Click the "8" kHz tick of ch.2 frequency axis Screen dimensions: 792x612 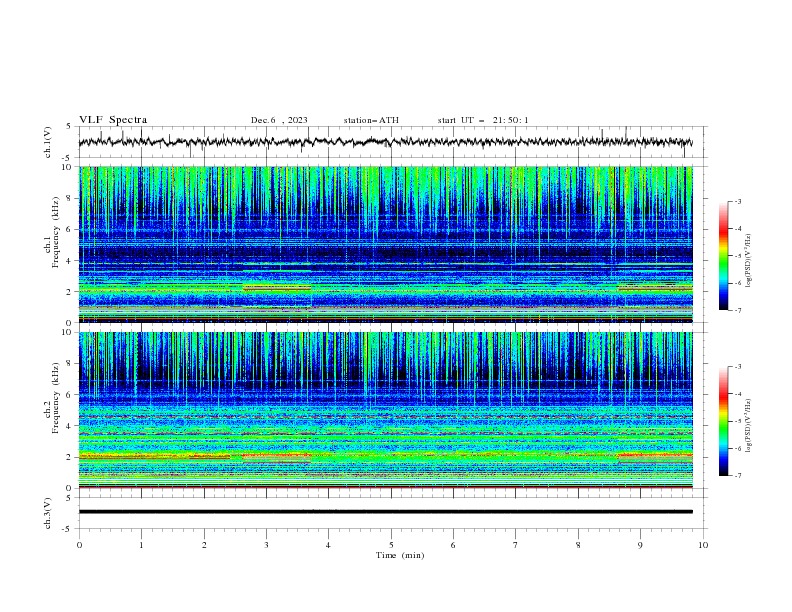tap(70, 364)
